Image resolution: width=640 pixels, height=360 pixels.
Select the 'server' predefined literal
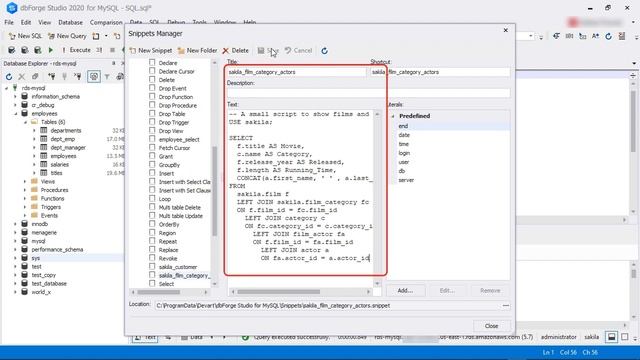[406, 180]
